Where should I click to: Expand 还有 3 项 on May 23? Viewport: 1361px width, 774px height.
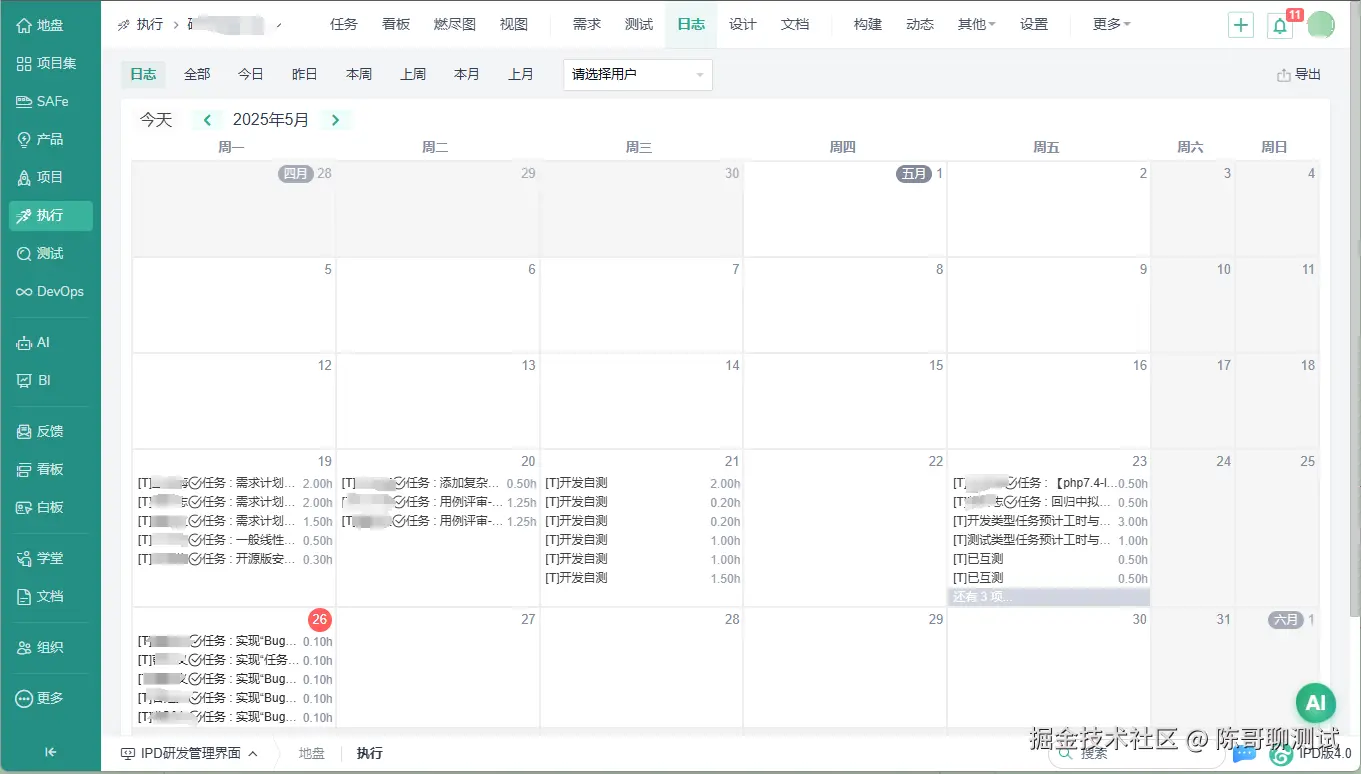(x=1048, y=597)
